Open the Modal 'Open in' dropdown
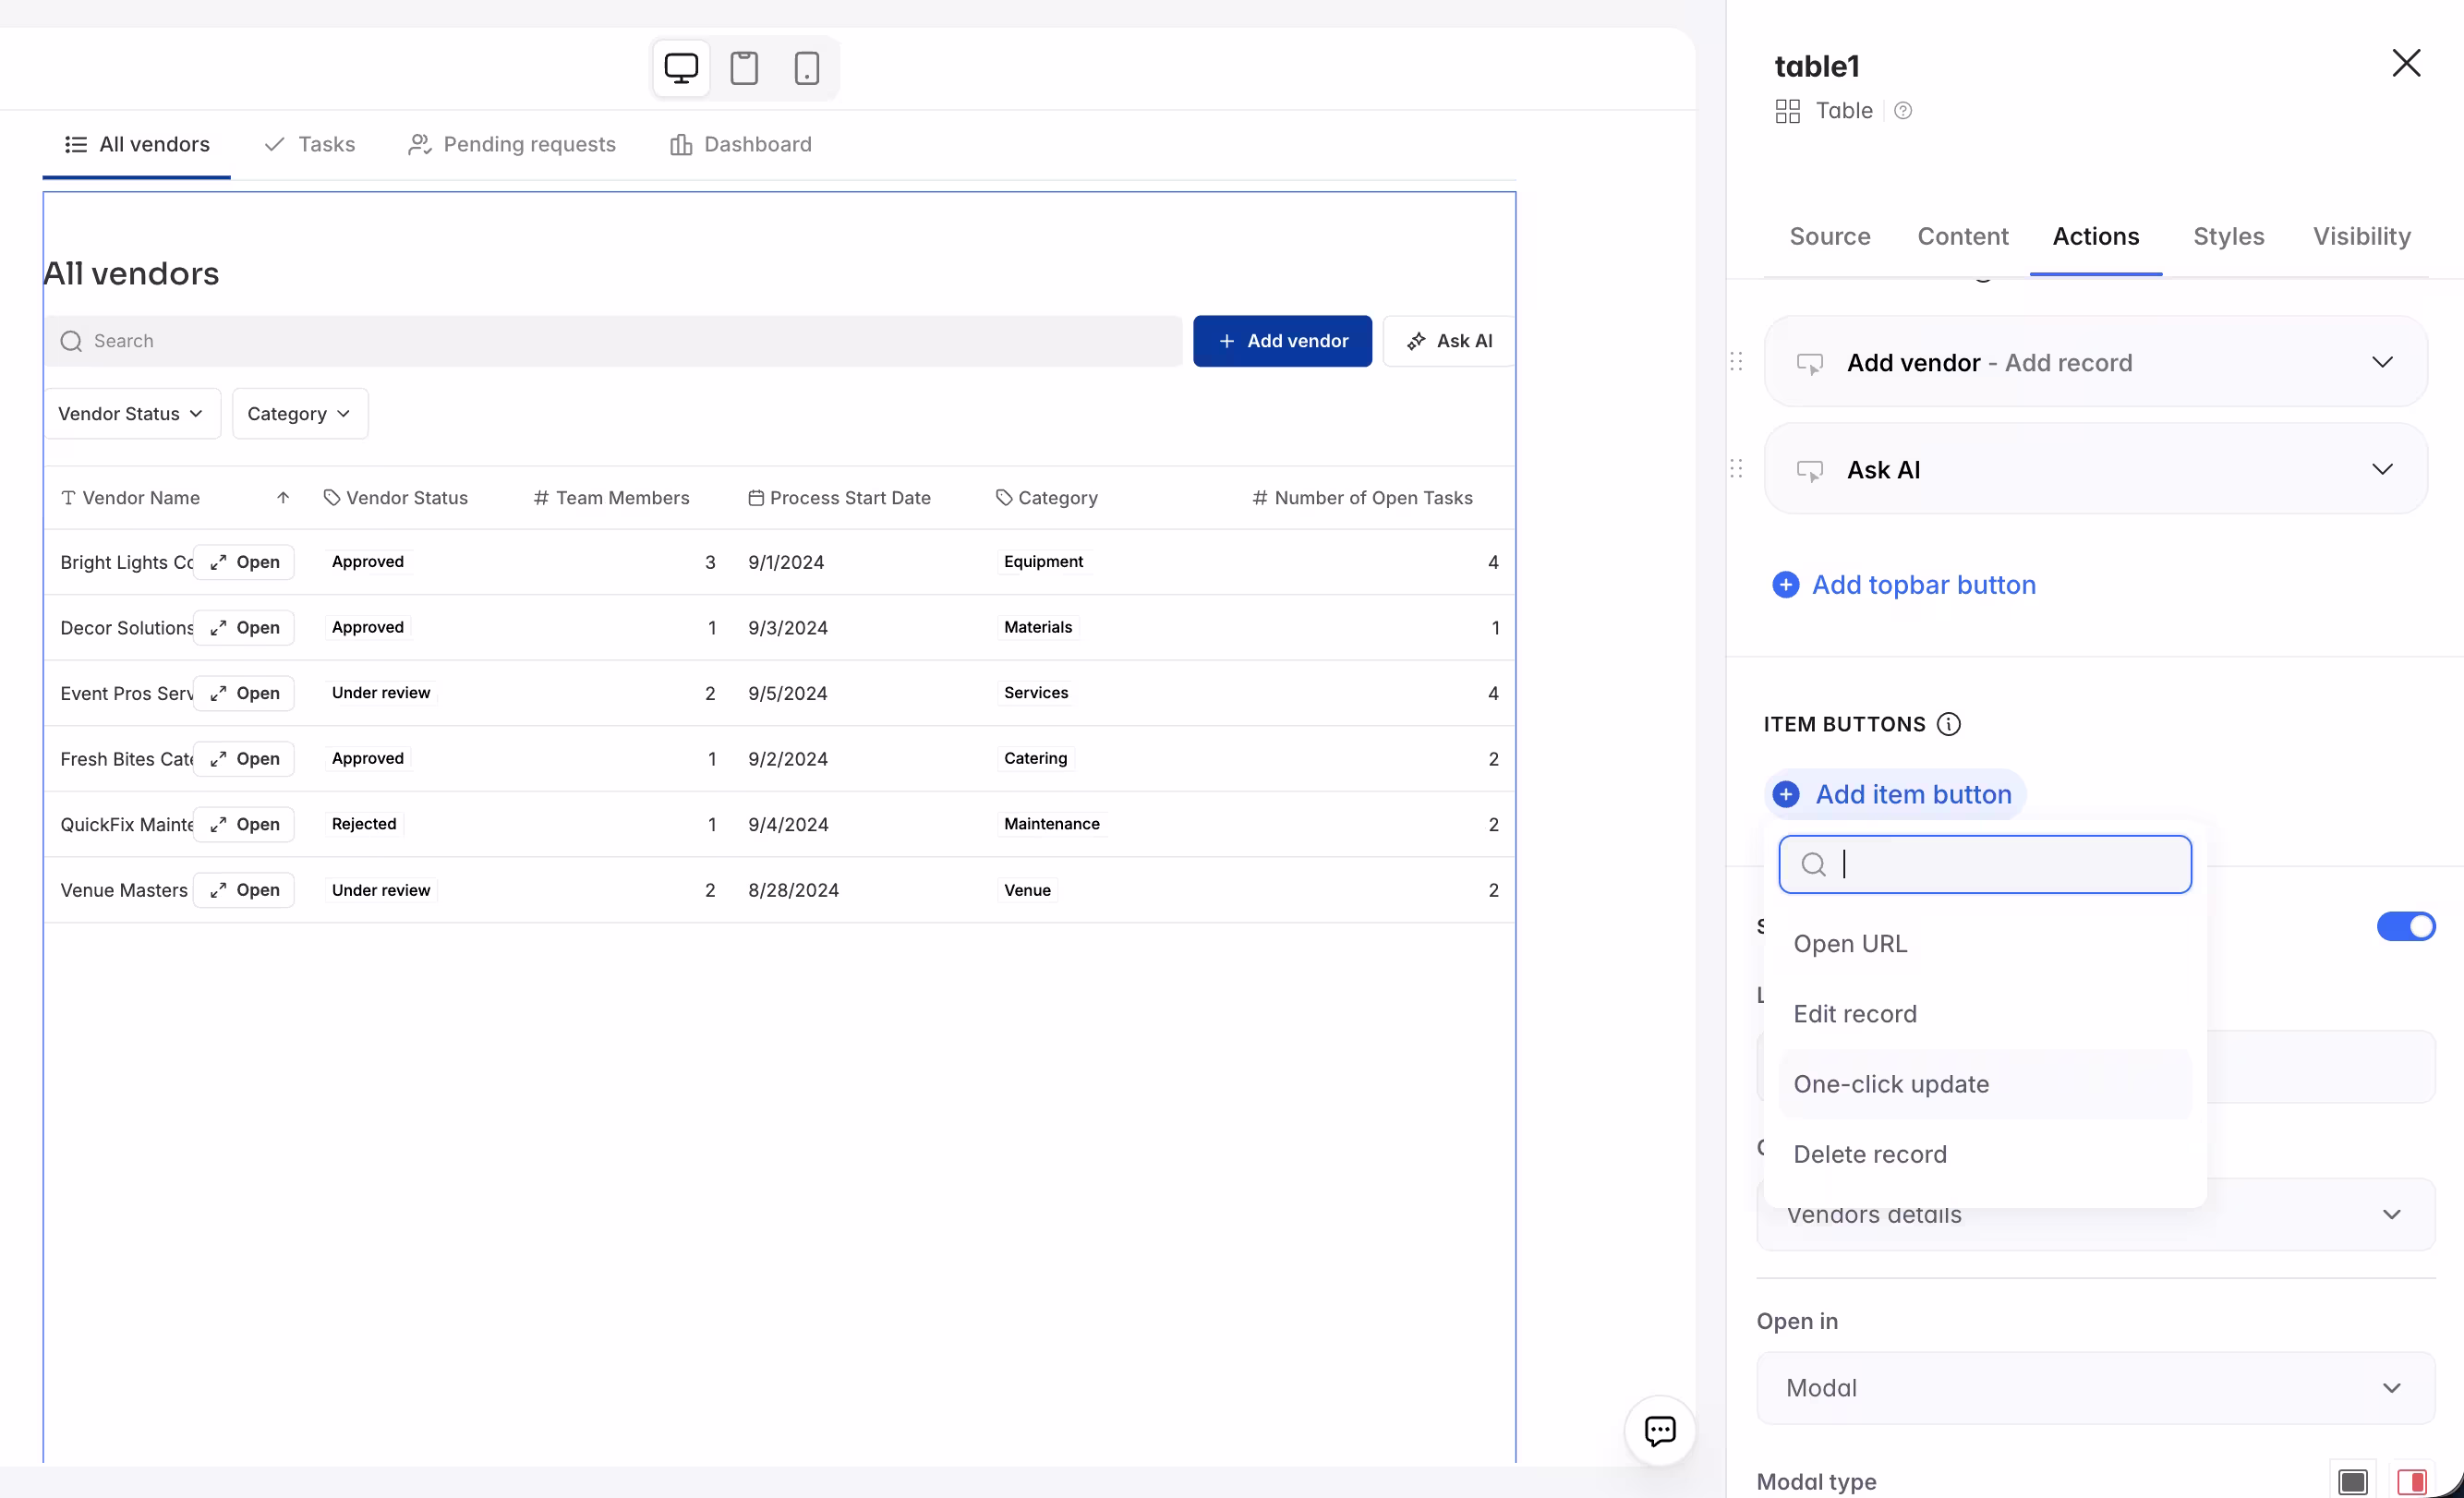 2095,1388
